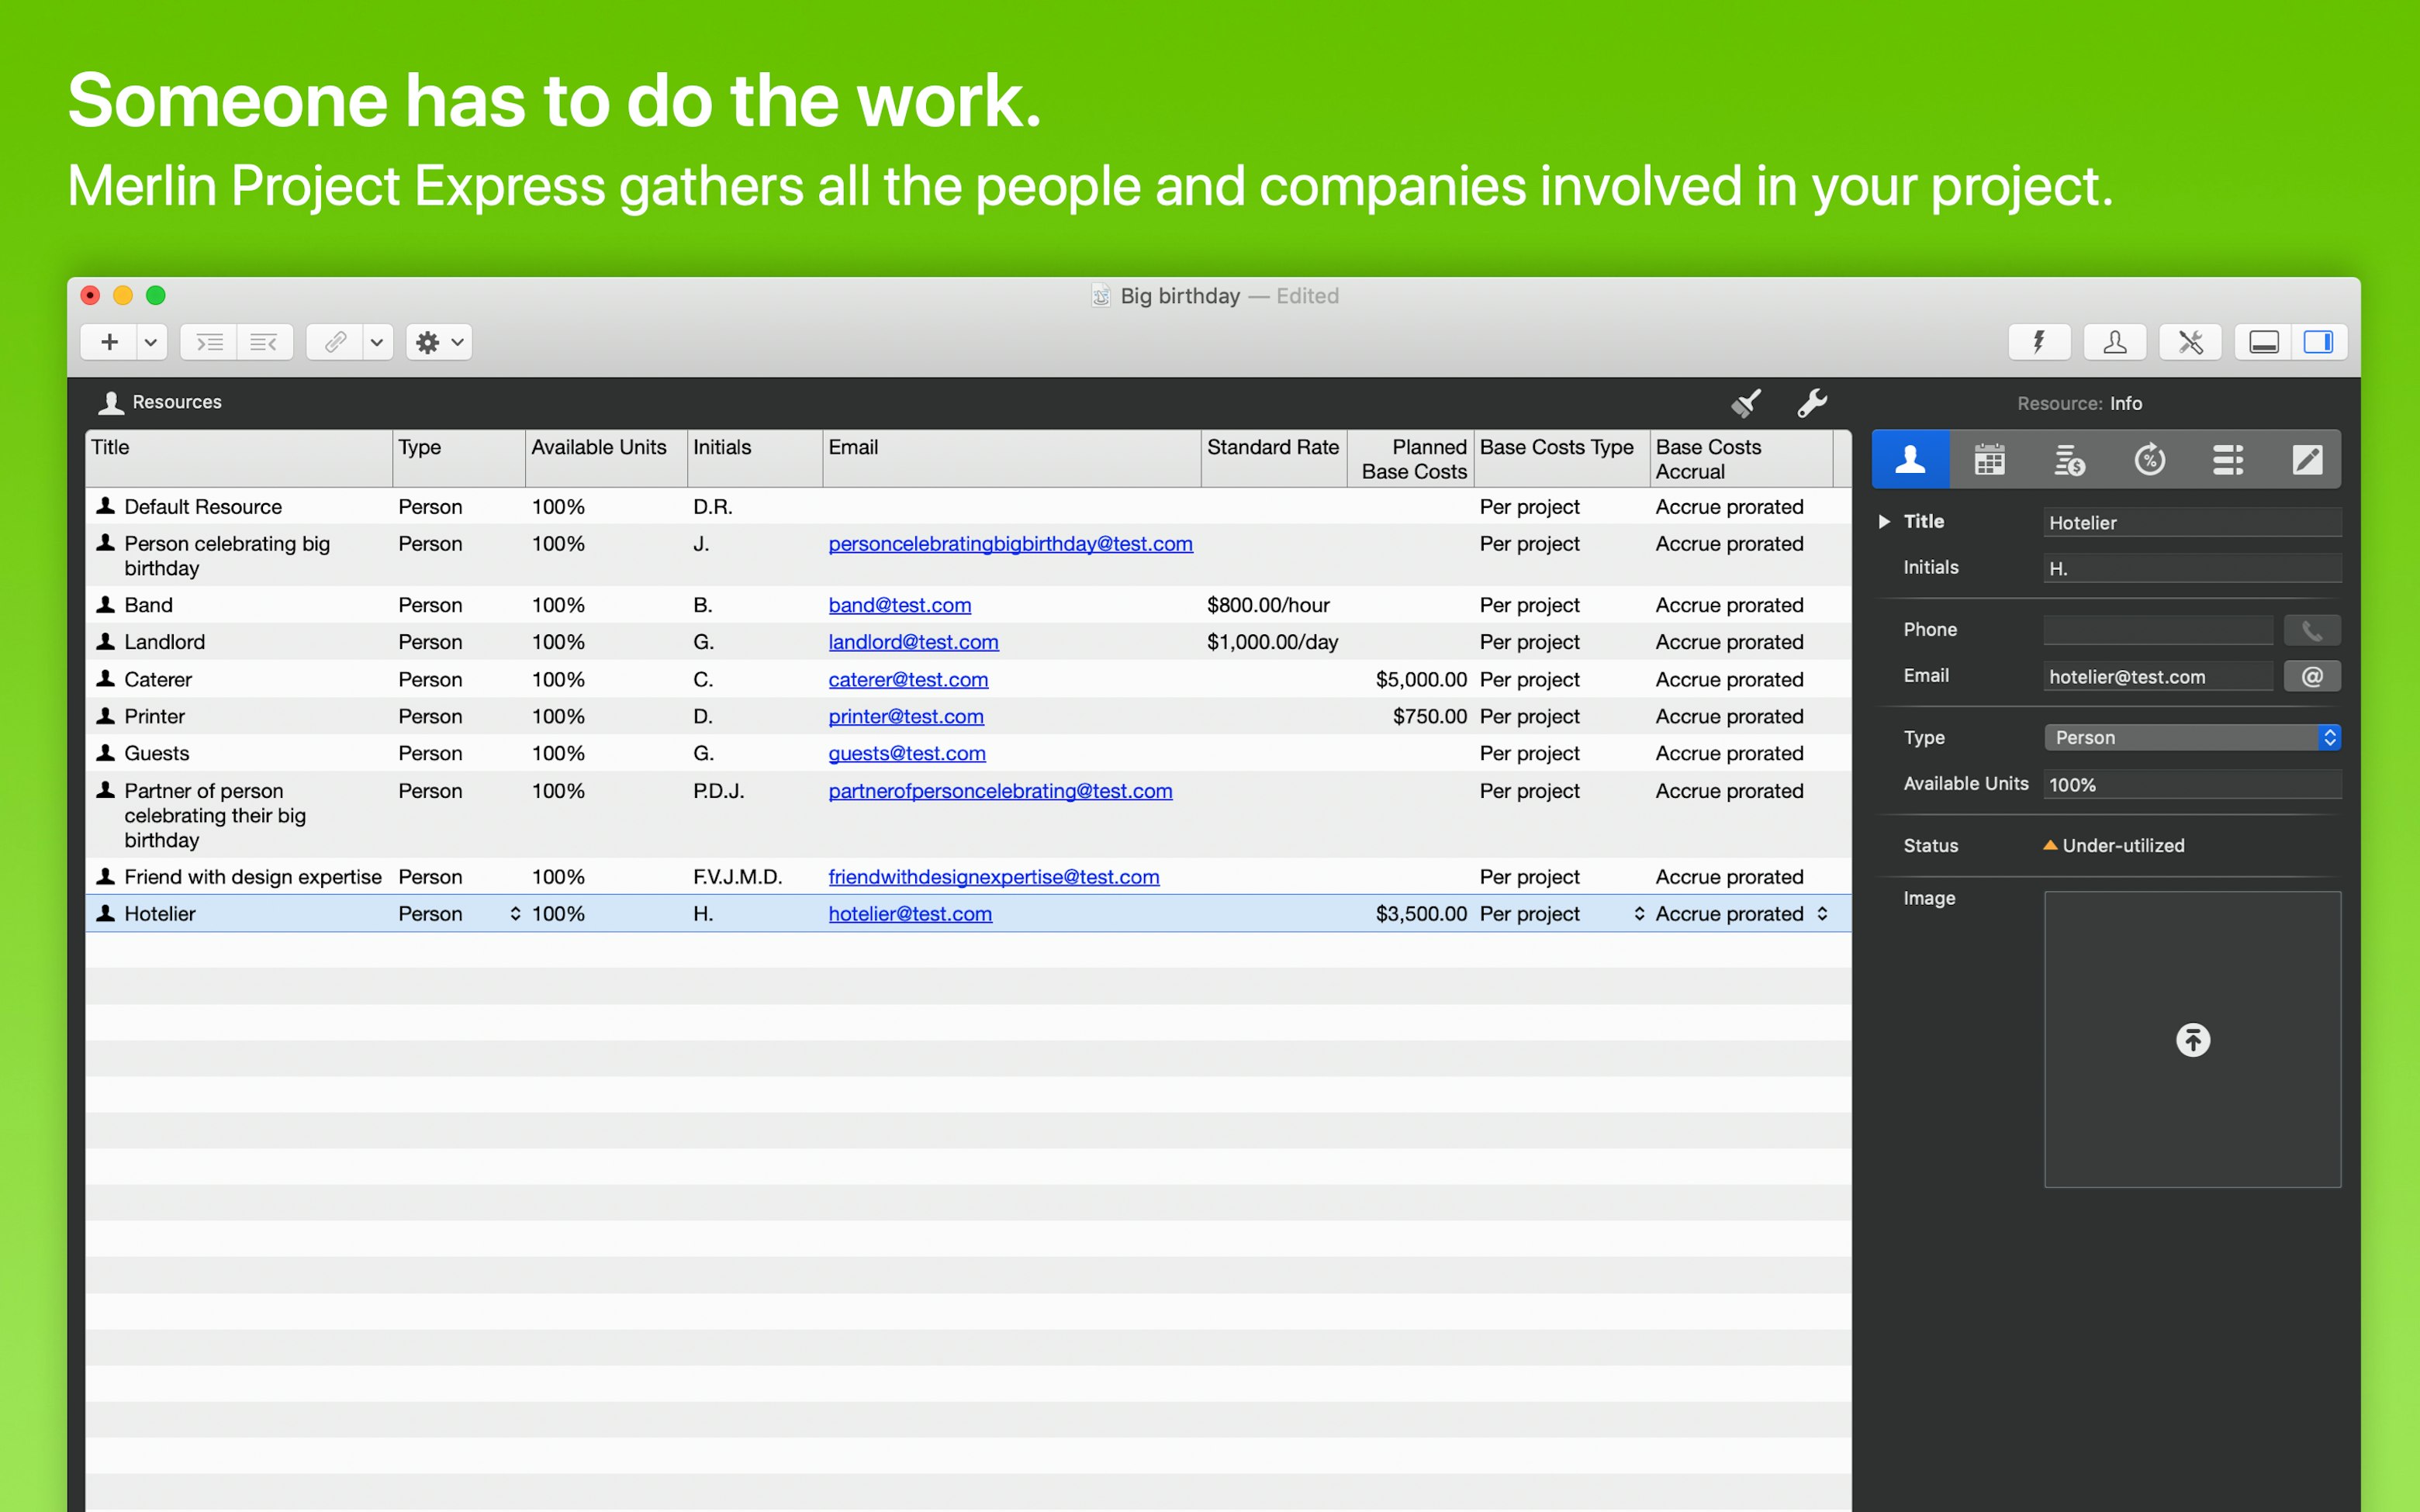This screenshot has width=2420, height=1512.
Task: Toggle the bottom details panel visibility
Action: pyautogui.click(x=2263, y=342)
